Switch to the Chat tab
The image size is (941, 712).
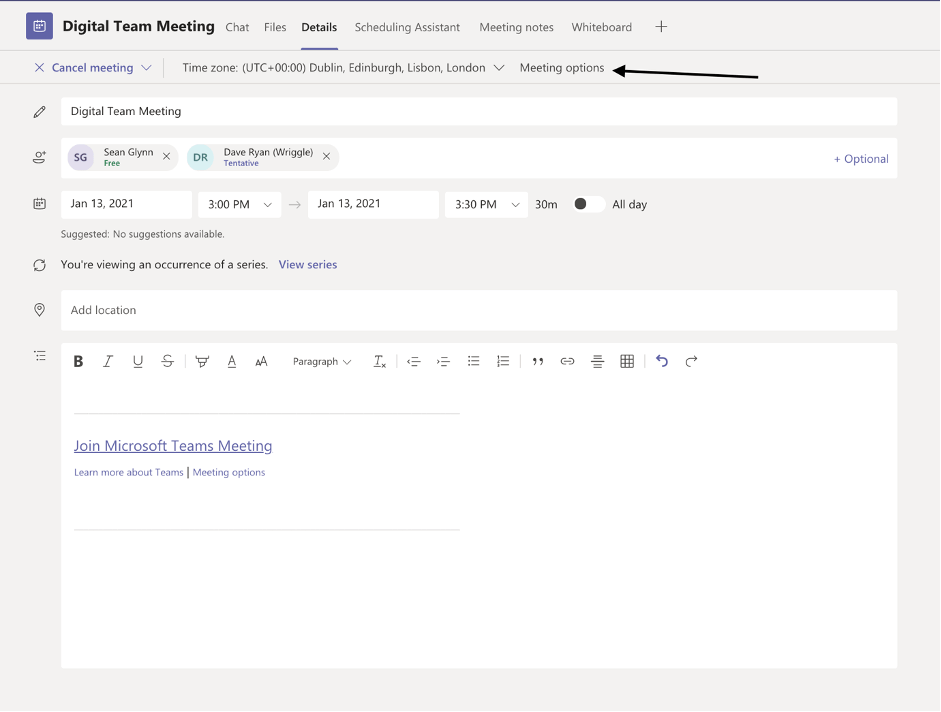click(x=237, y=27)
